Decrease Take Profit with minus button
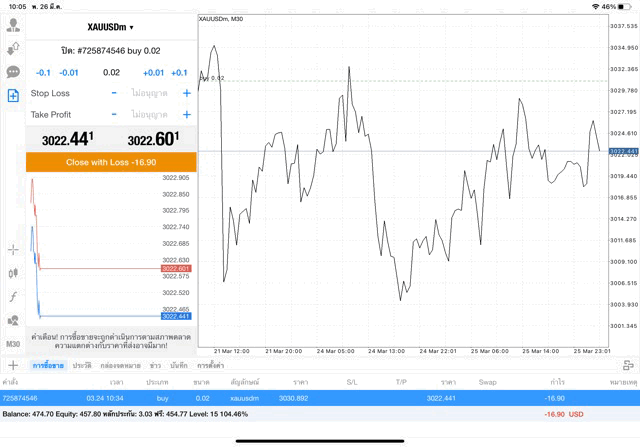The height and width of the screenshot is (447, 640). (x=114, y=115)
